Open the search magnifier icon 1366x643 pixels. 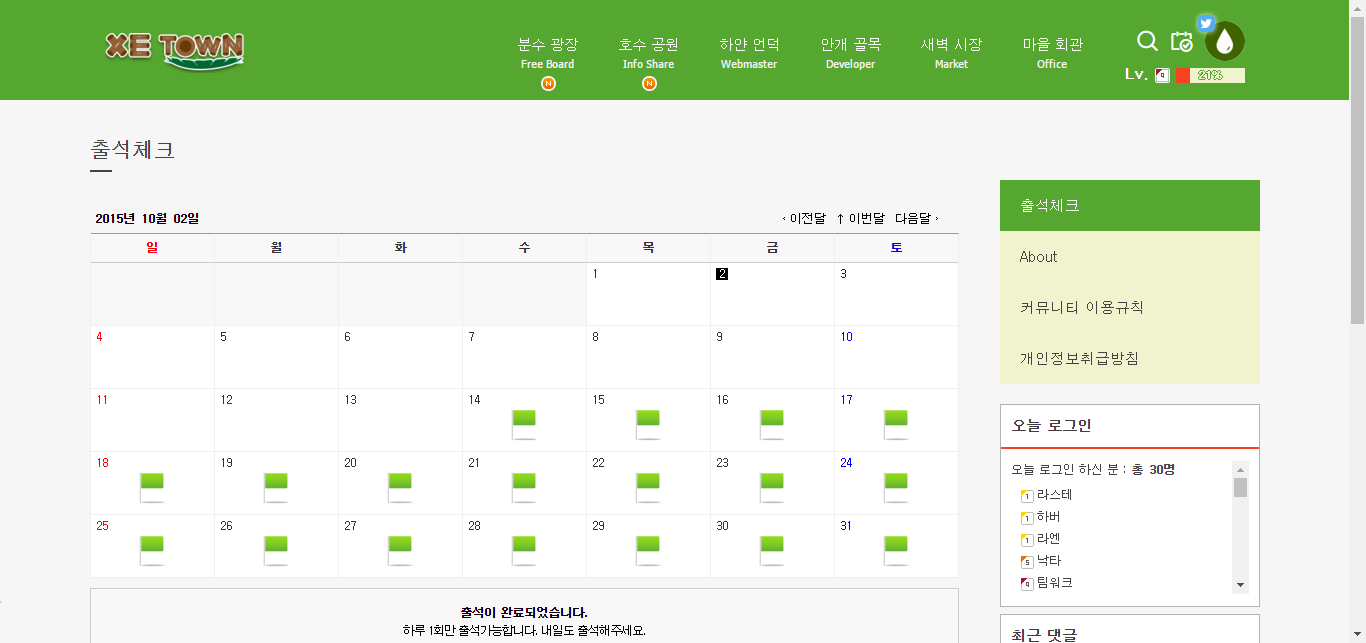(1147, 41)
